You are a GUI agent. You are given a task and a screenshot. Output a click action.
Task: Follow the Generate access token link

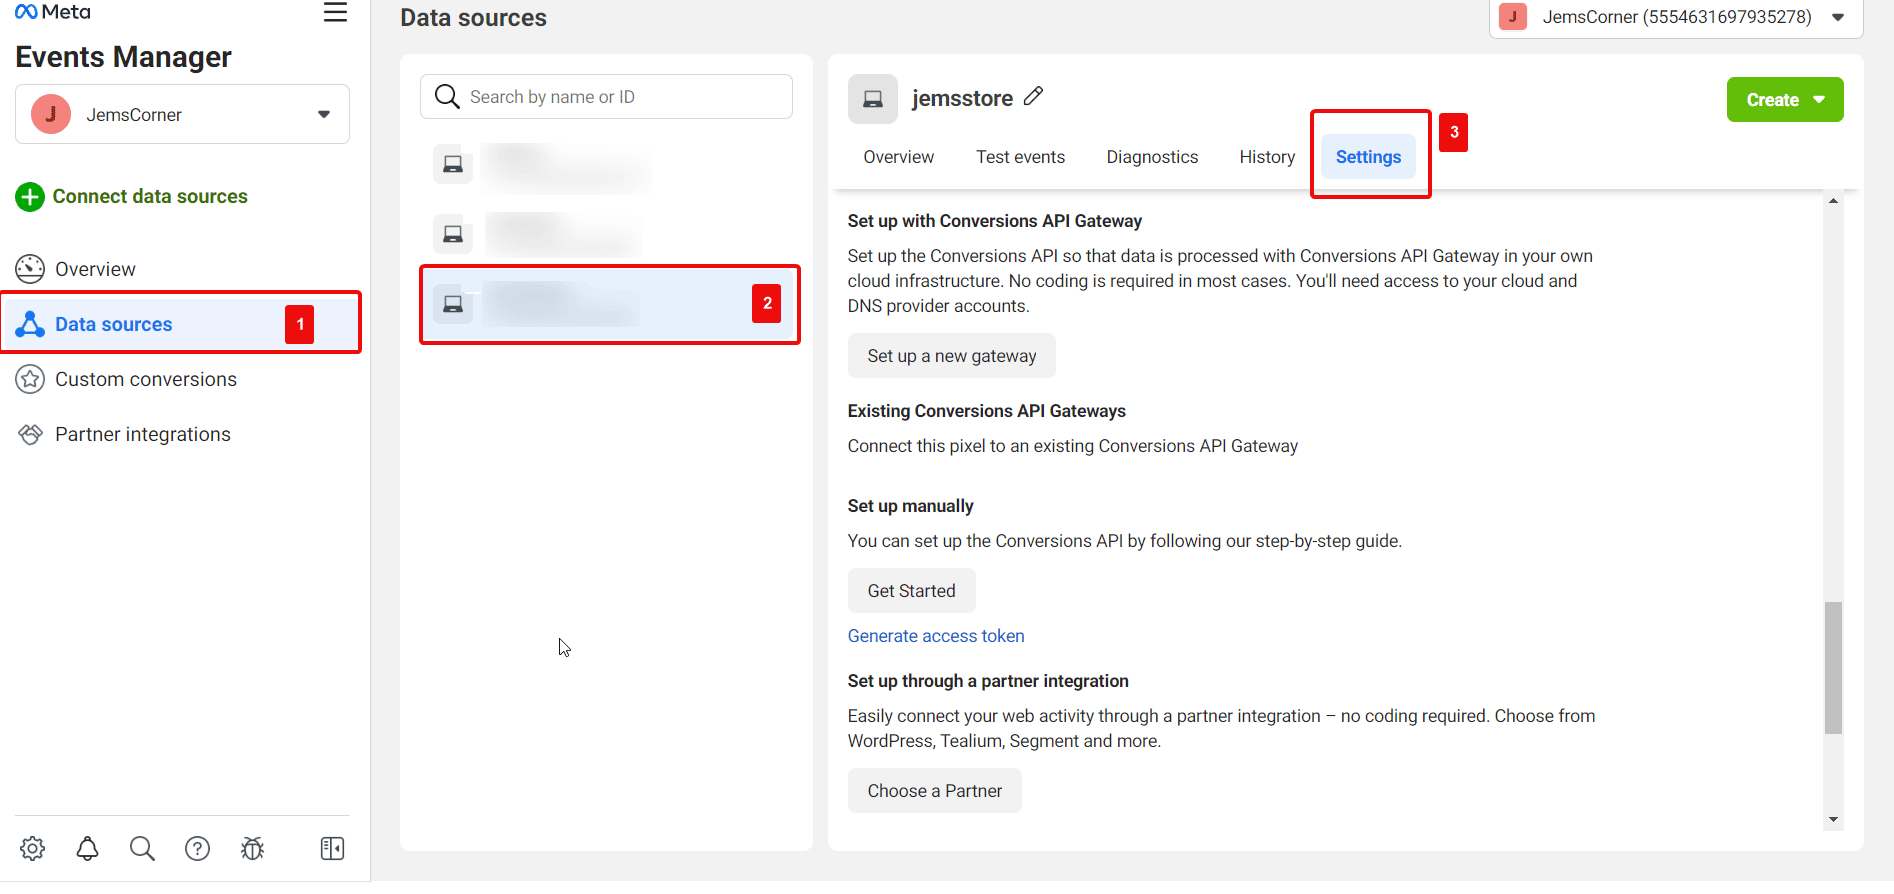click(x=935, y=636)
